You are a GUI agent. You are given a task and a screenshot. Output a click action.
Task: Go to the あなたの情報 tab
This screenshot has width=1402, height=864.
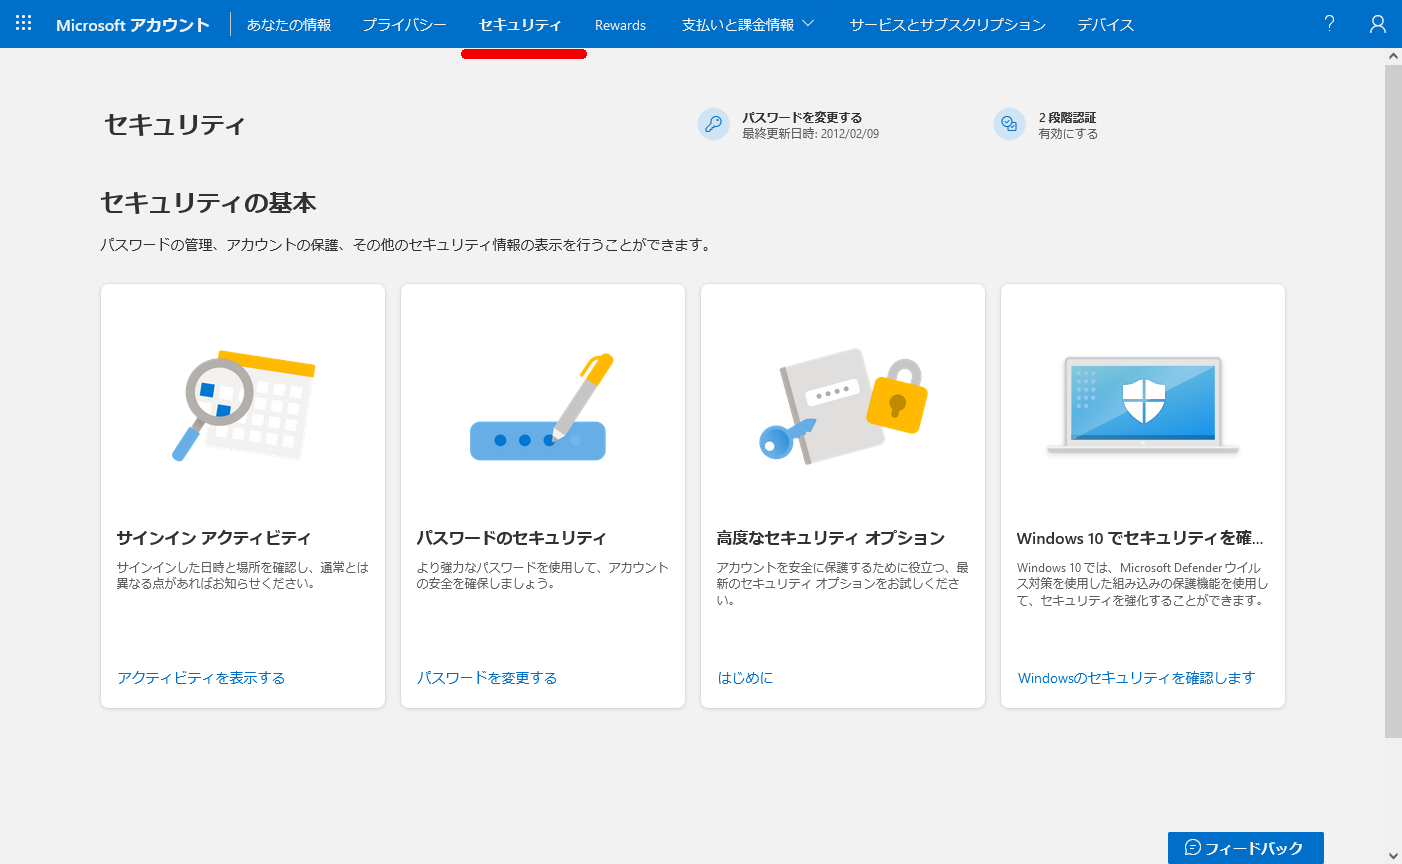click(289, 24)
